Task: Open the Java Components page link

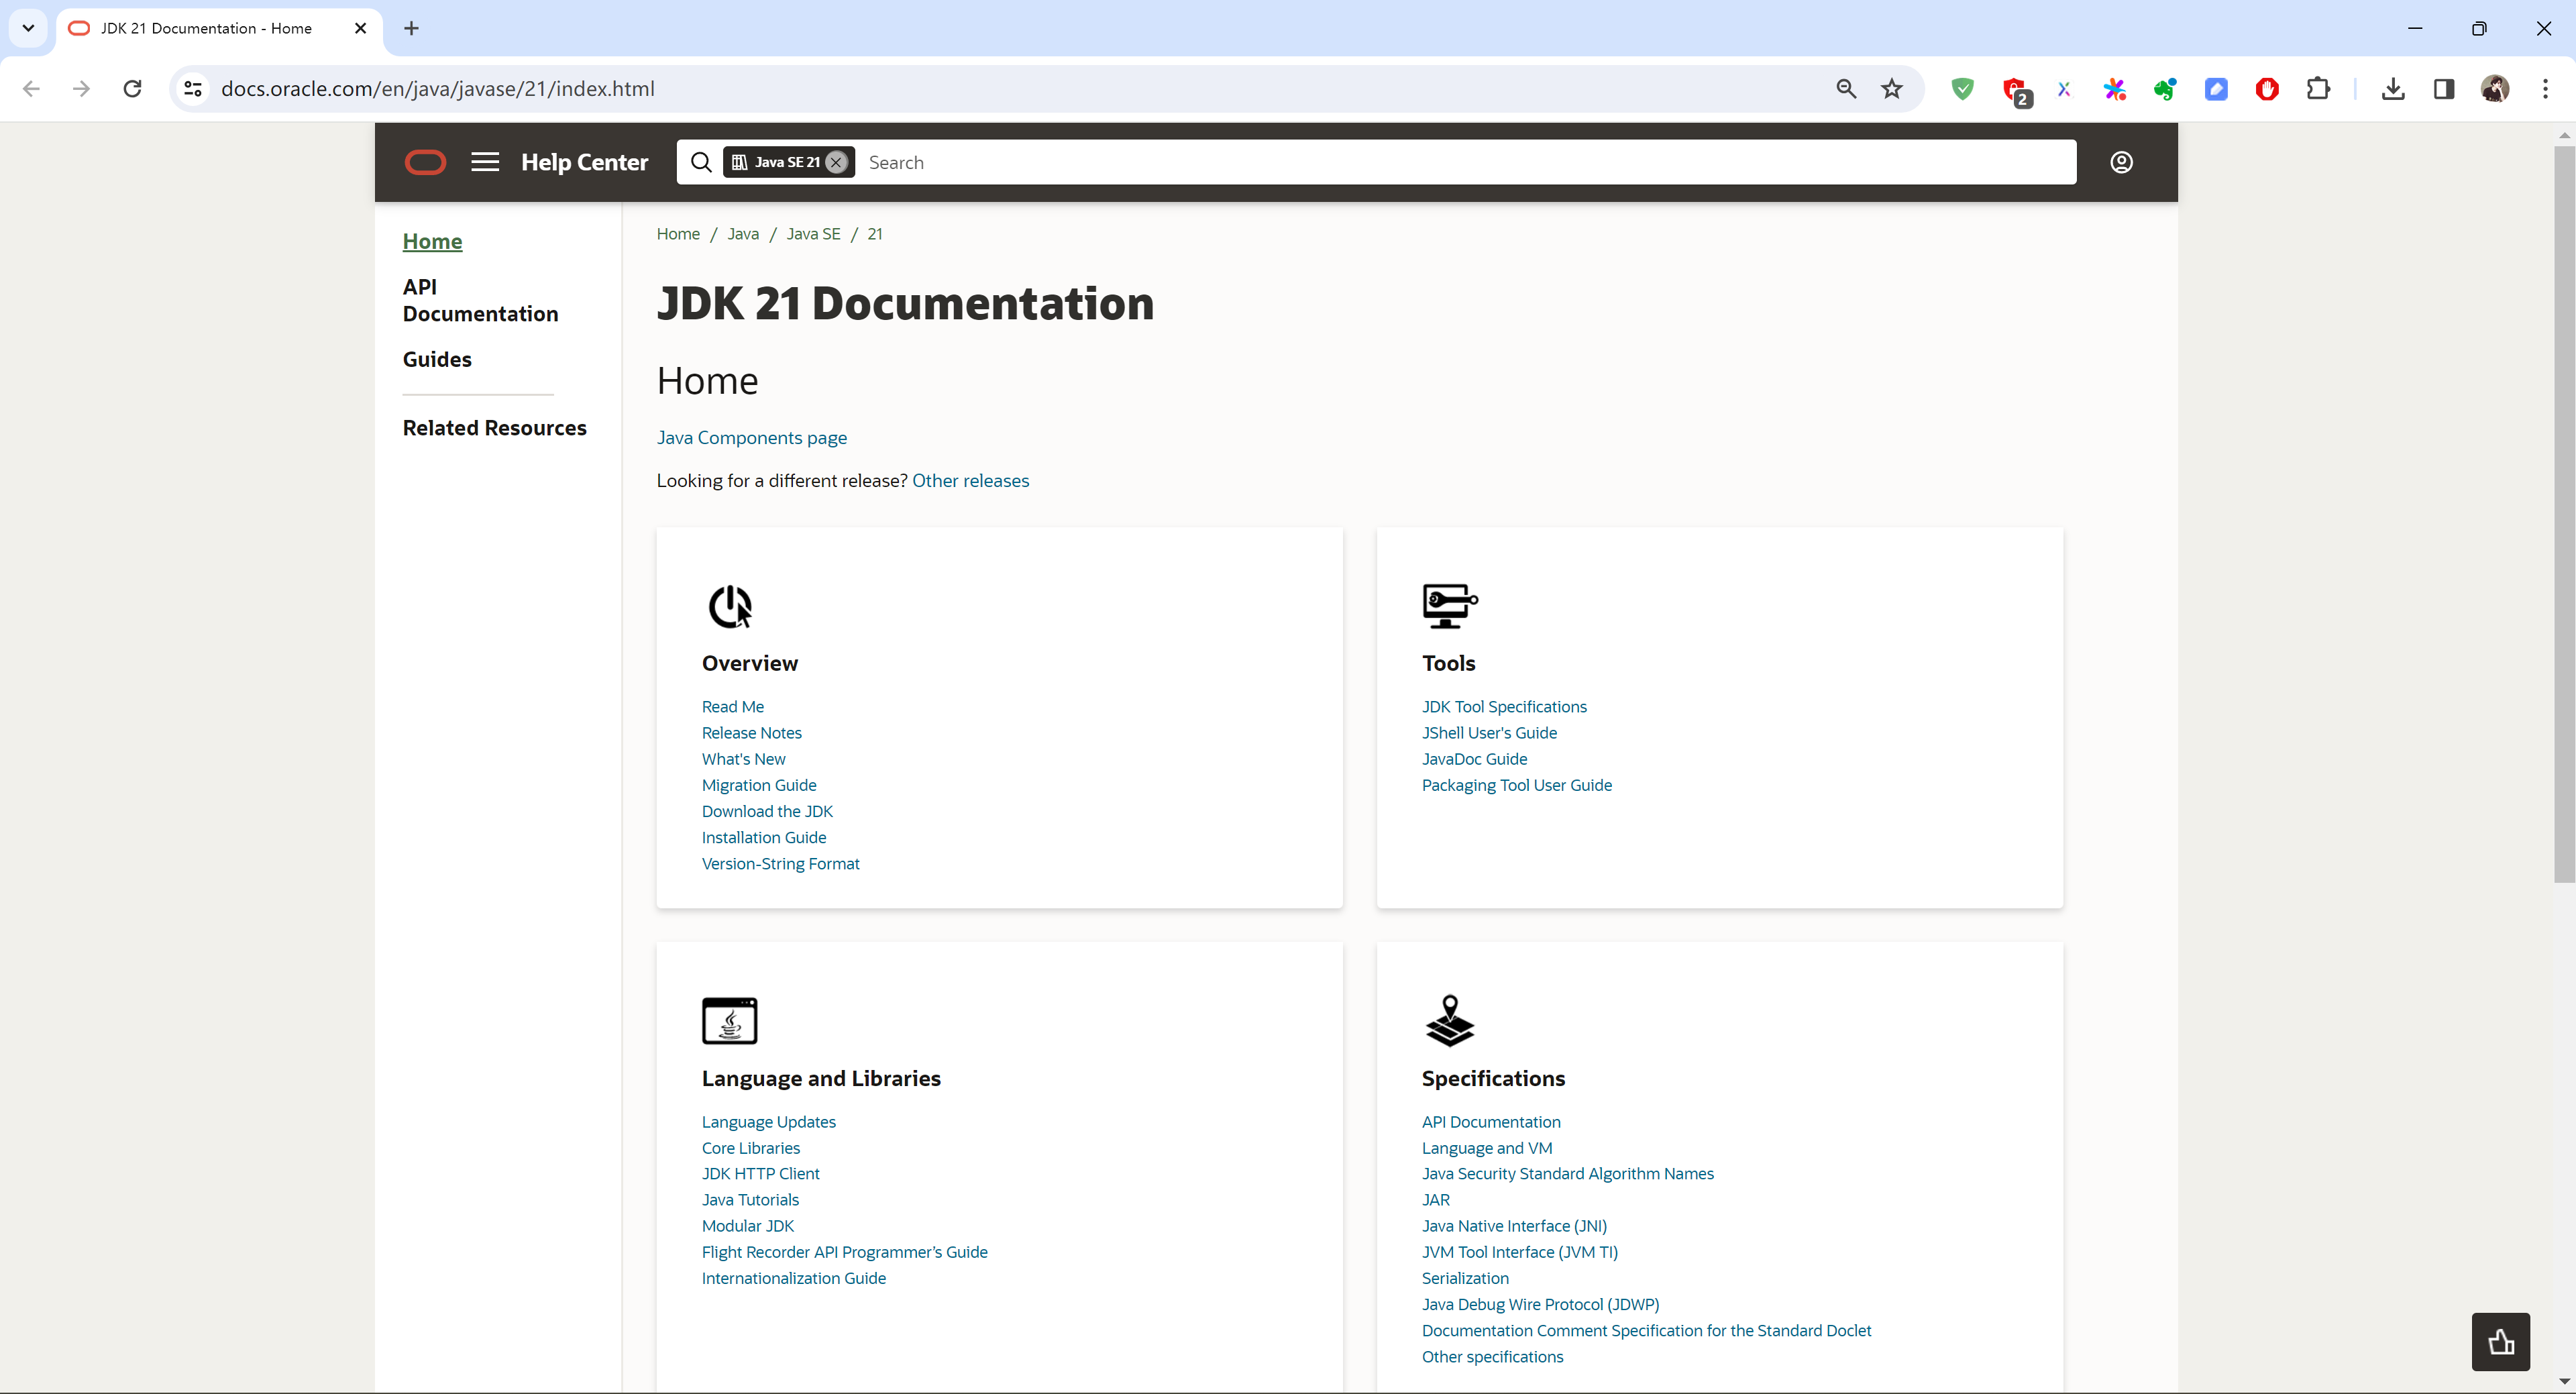Action: pos(752,438)
